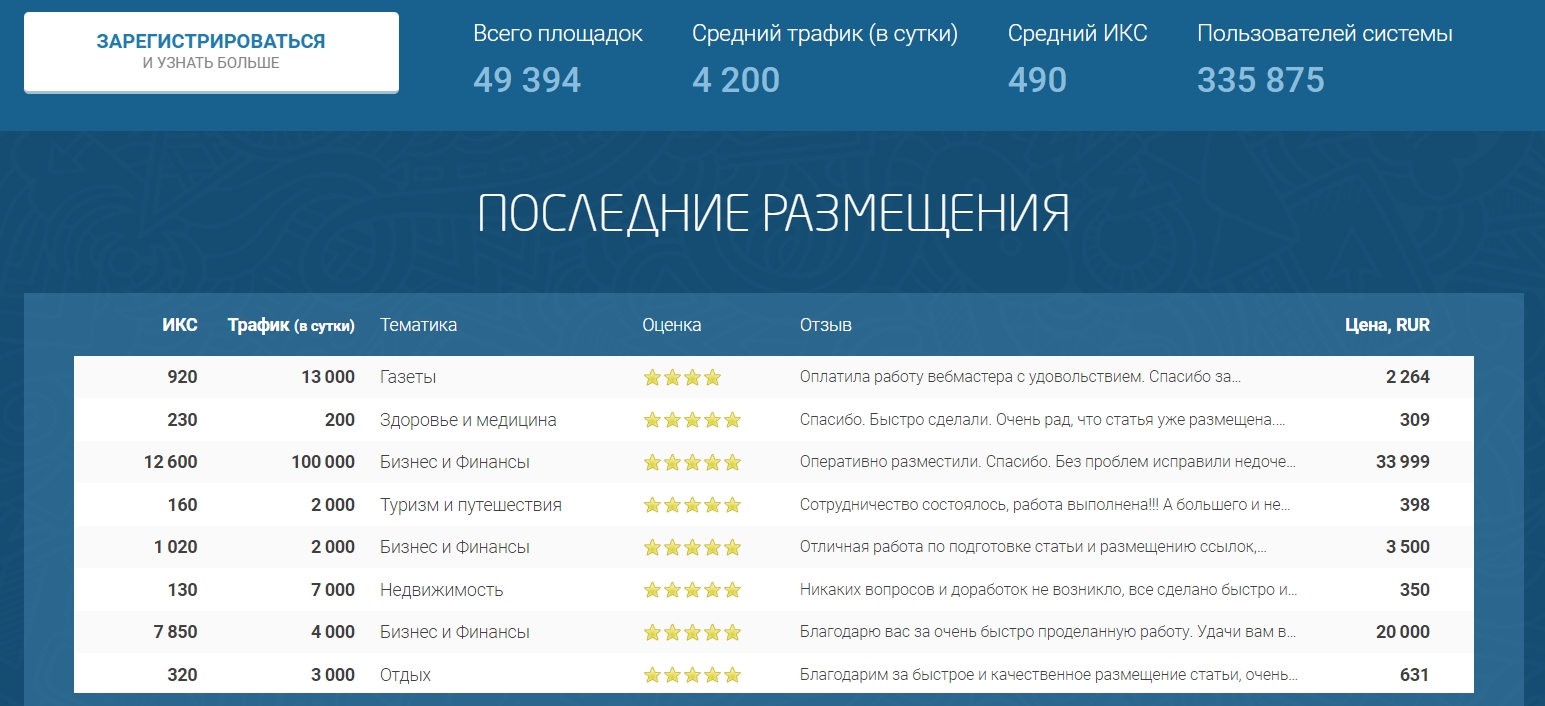Select ИКС value 130
Viewport: 1545px width, 706px height.
[x=183, y=590]
